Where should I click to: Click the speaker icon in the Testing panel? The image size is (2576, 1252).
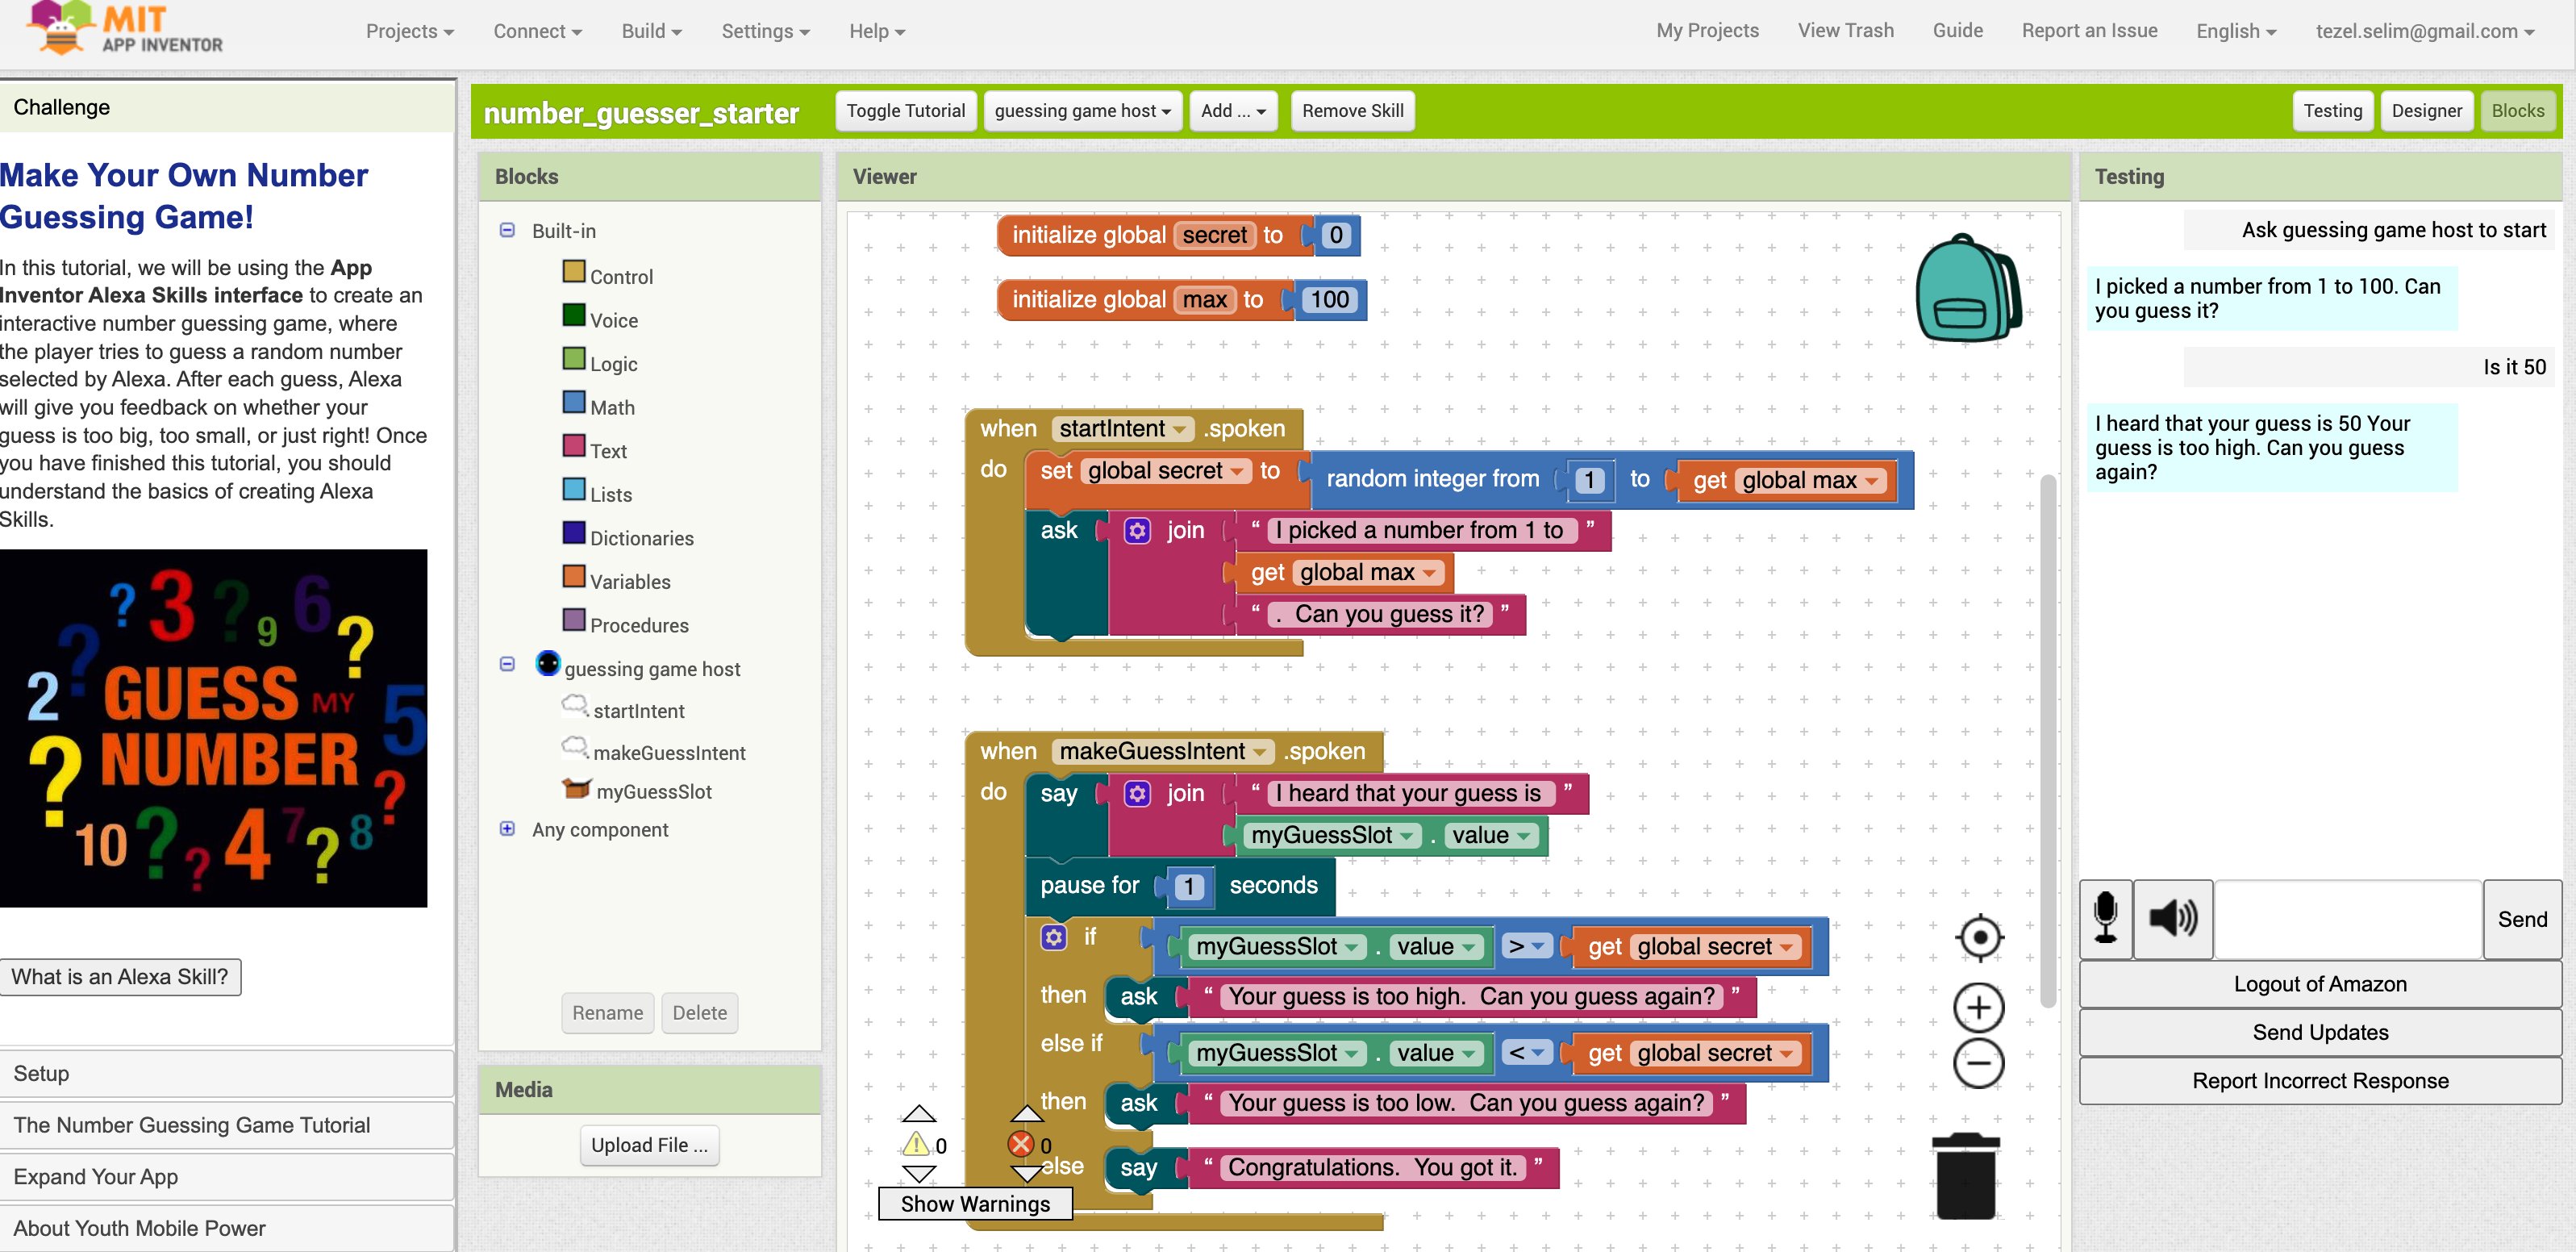click(x=2173, y=919)
